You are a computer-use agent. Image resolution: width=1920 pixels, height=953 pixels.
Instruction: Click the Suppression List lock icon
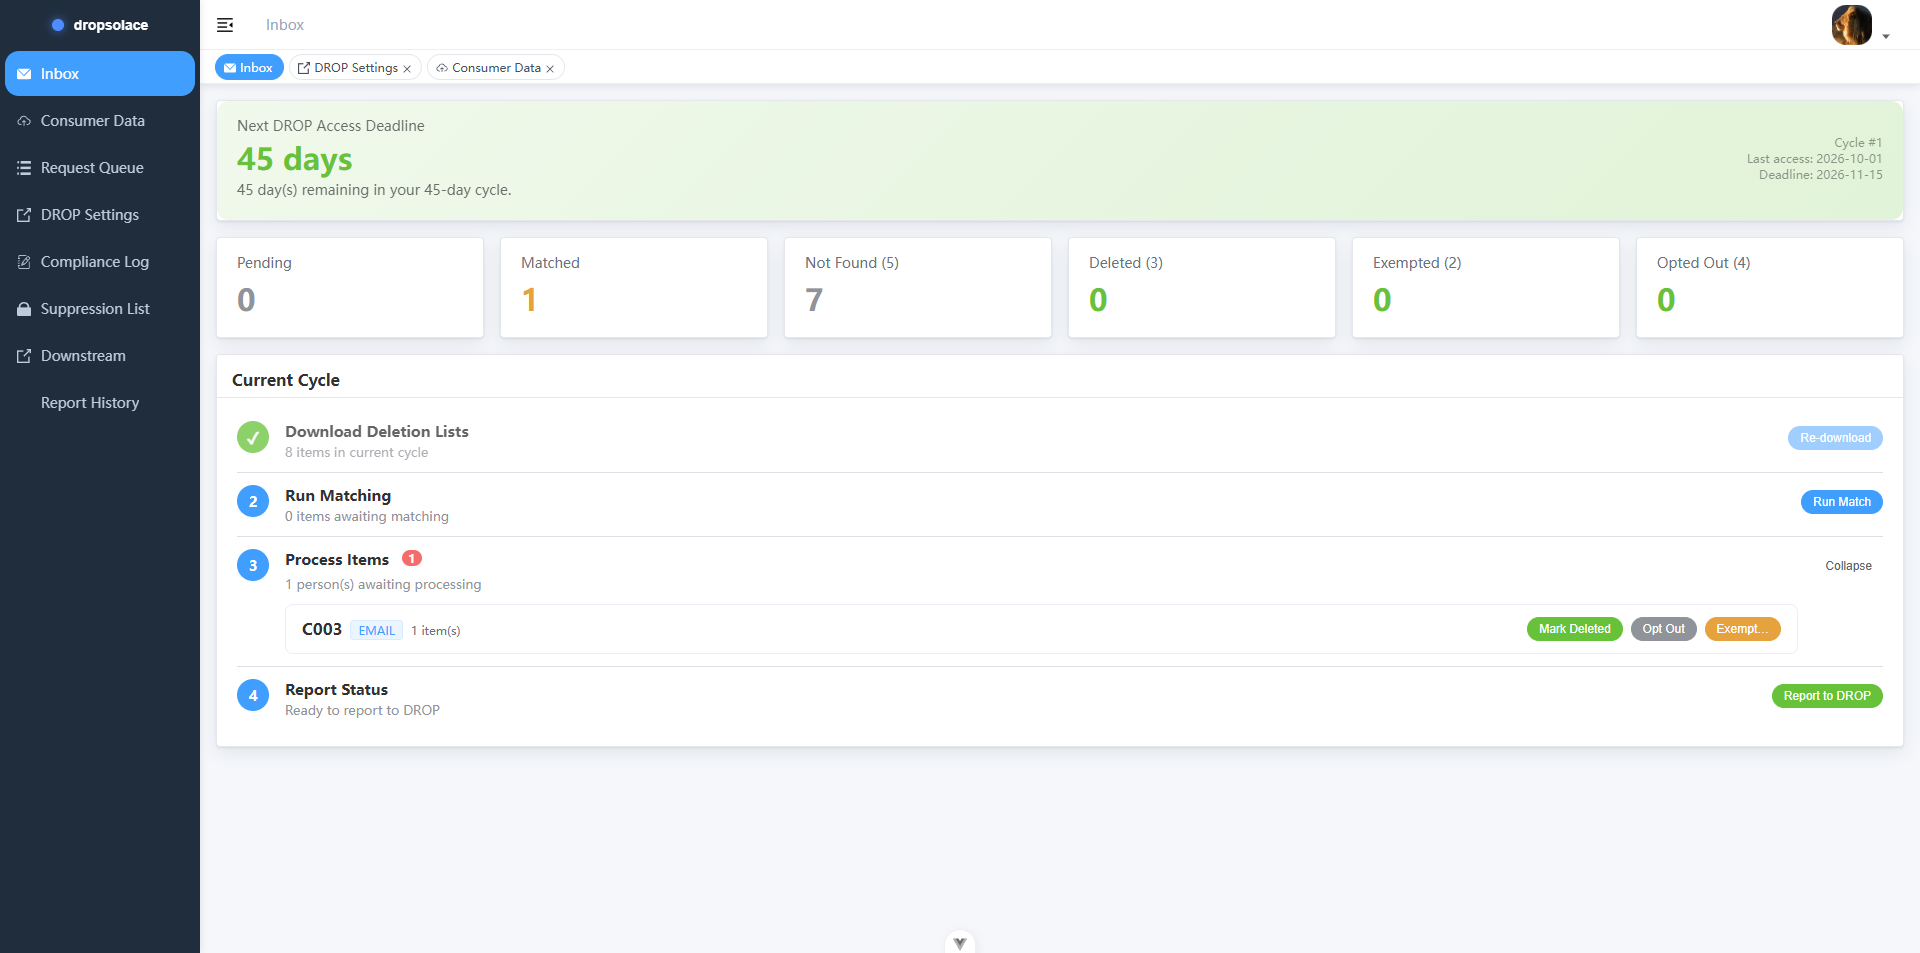coord(24,309)
